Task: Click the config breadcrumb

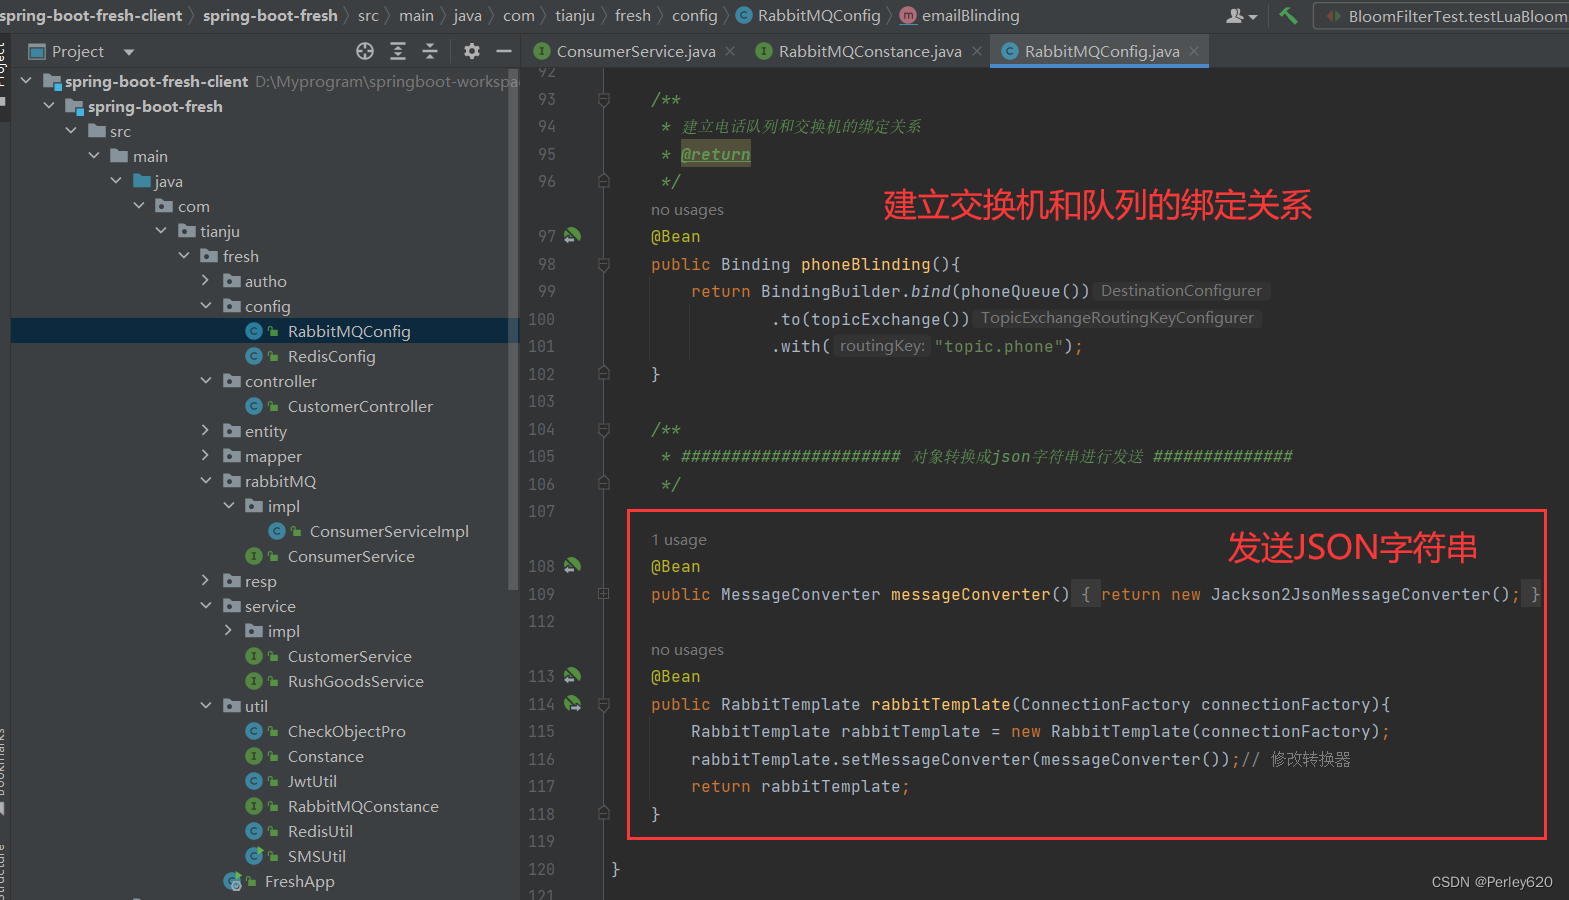Action: 695,16
